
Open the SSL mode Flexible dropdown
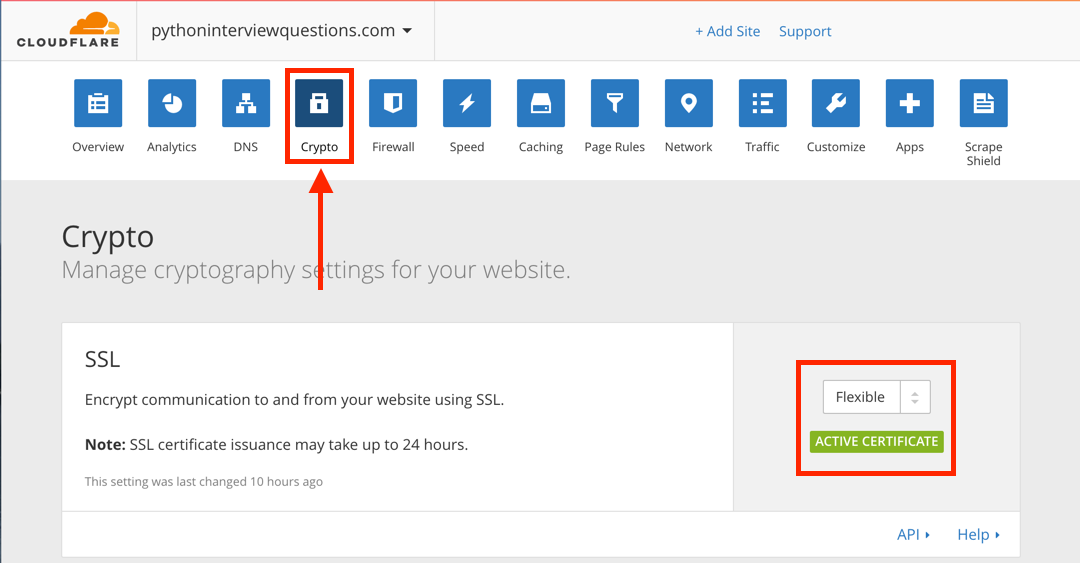[876, 397]
